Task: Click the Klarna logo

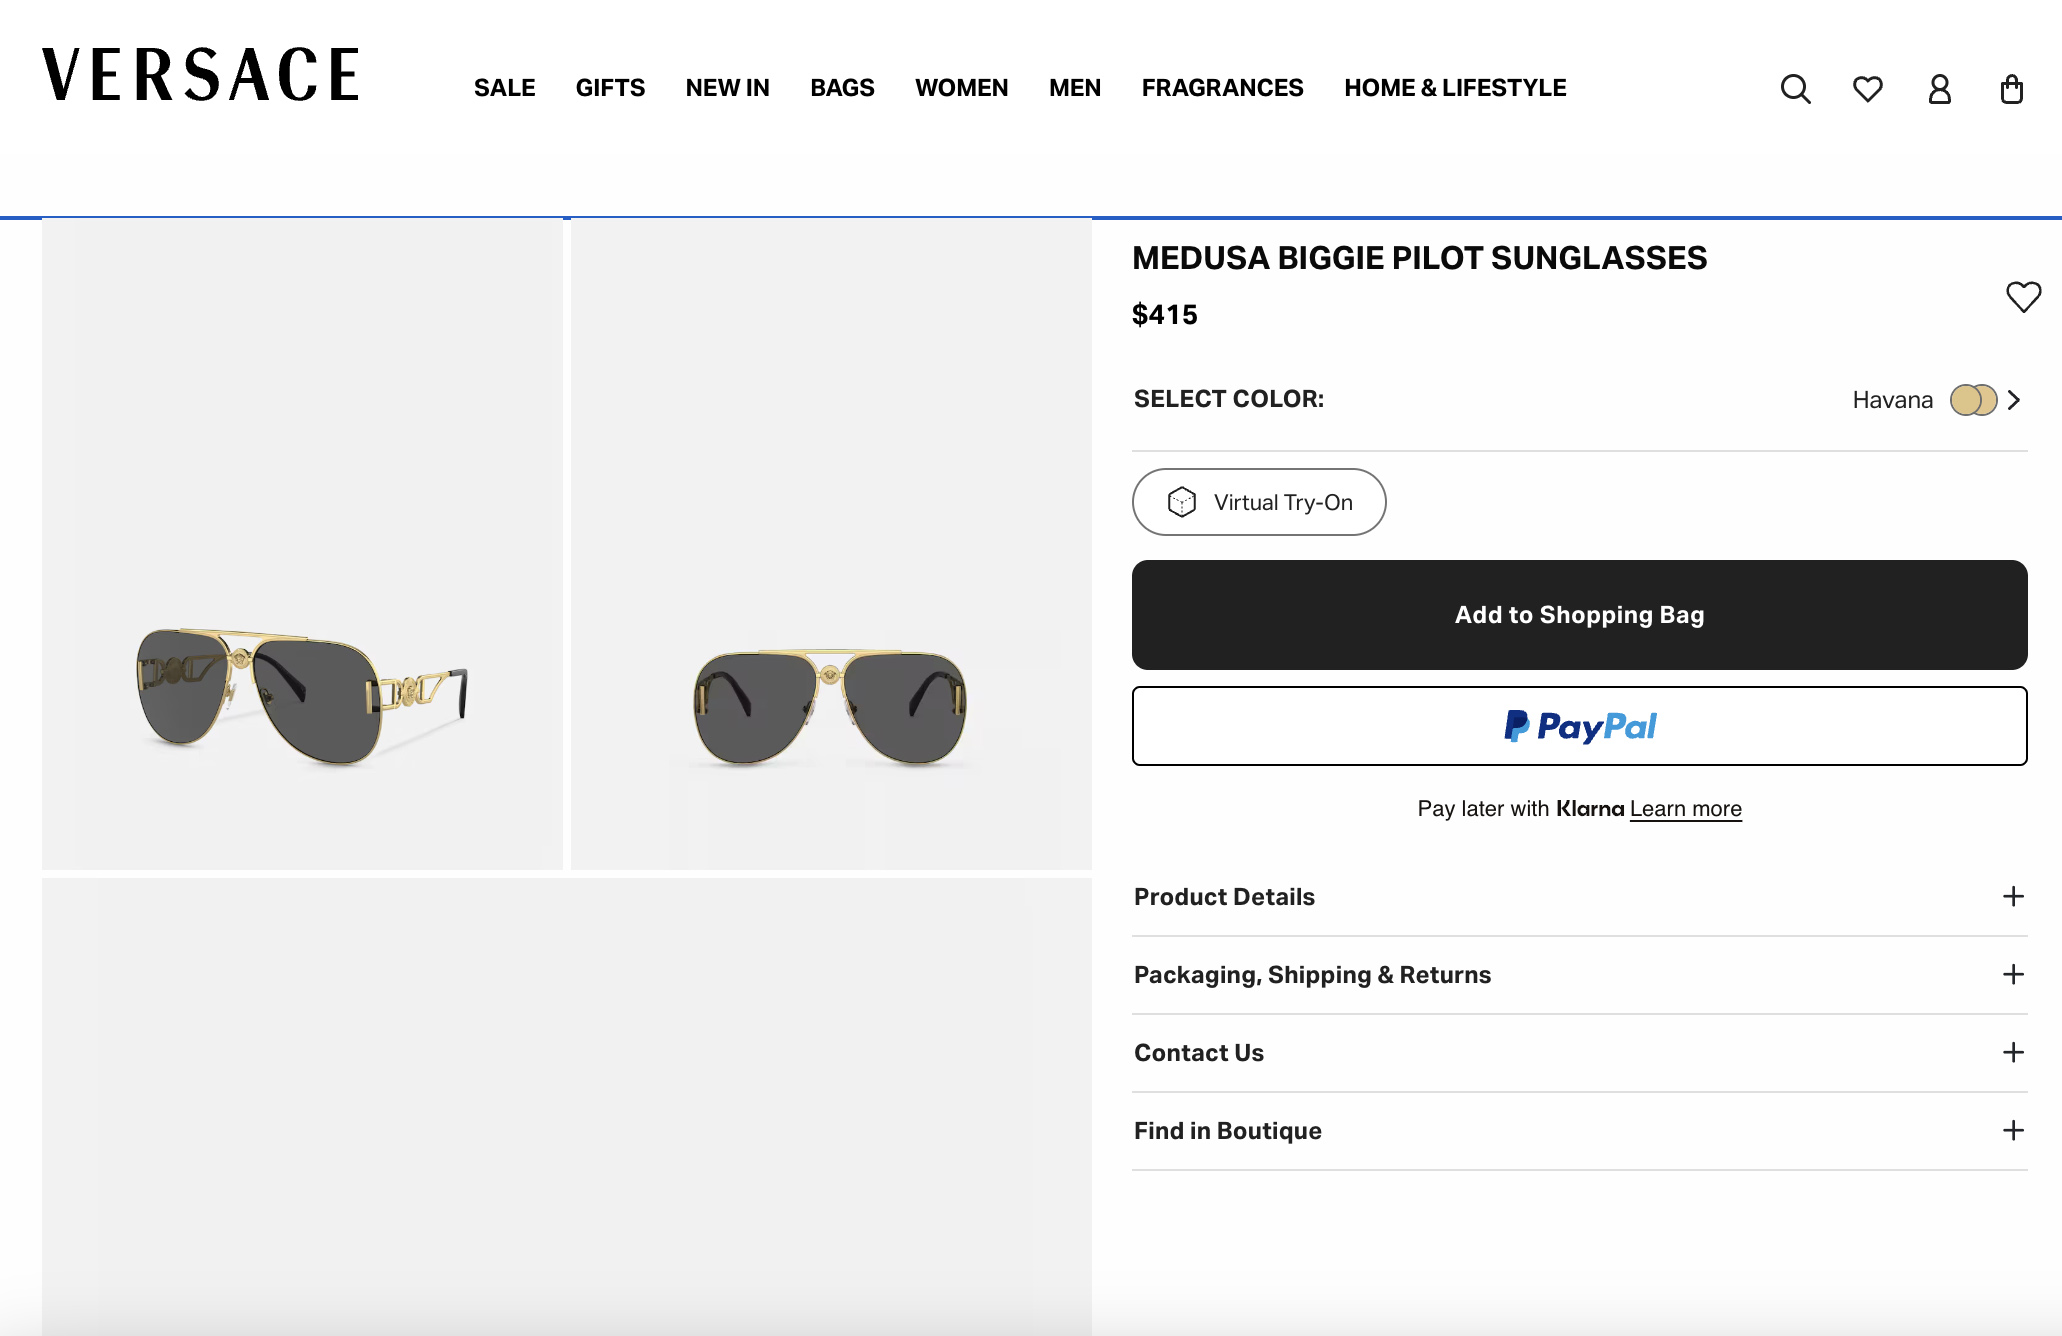Action: pos(1592,808)
